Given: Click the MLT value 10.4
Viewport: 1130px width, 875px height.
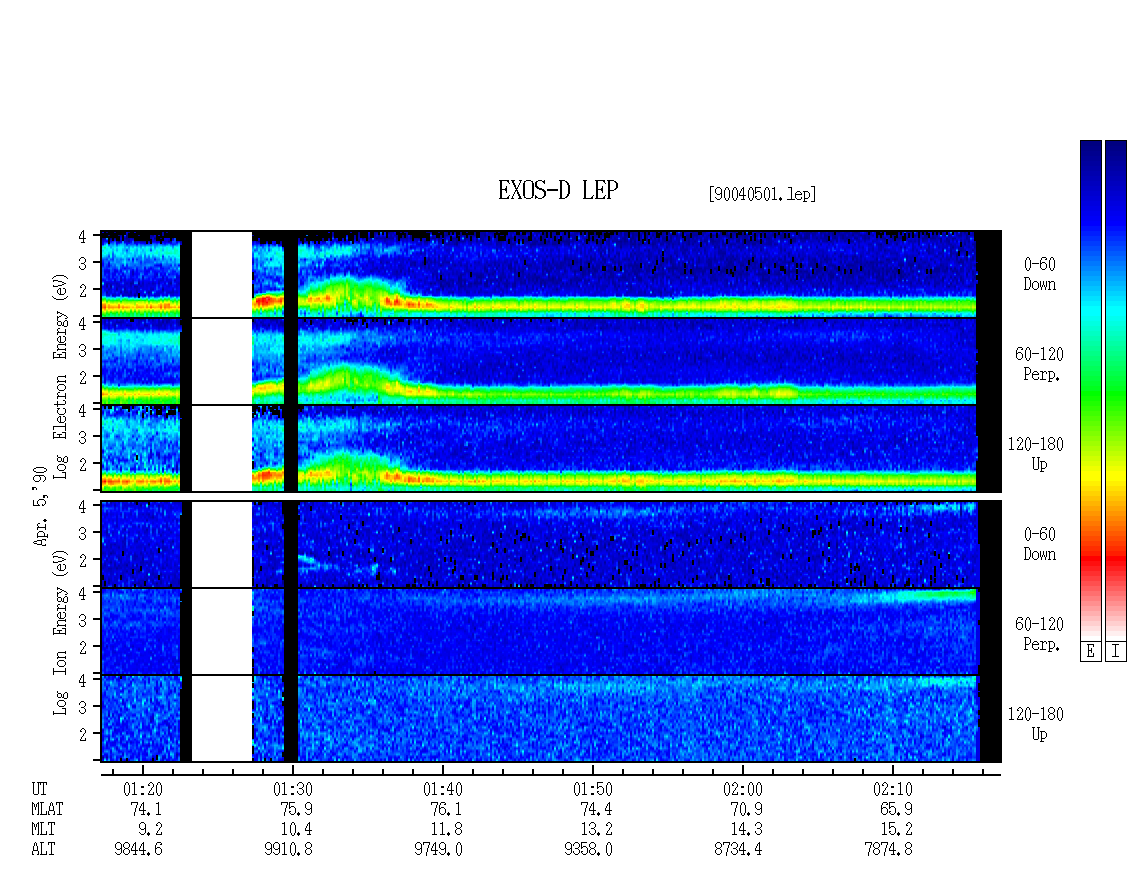Looking at the screenshot, I should 296,830.
